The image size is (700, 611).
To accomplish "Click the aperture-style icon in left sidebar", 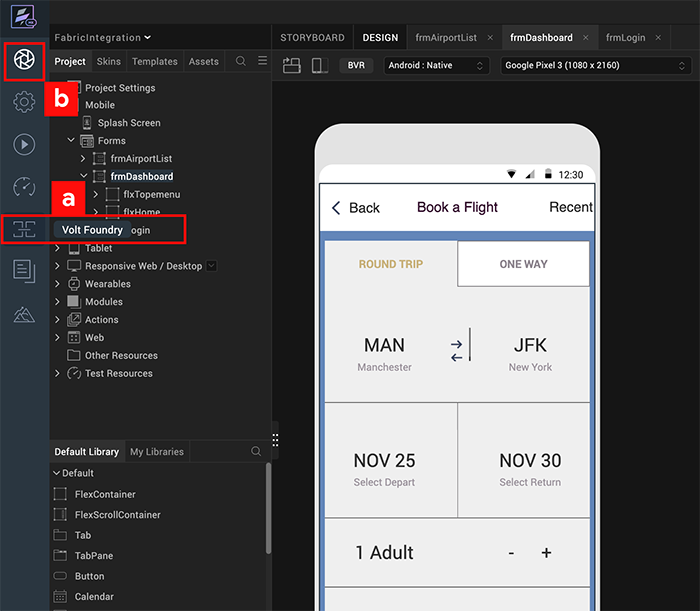I will [x=24, y=61].
